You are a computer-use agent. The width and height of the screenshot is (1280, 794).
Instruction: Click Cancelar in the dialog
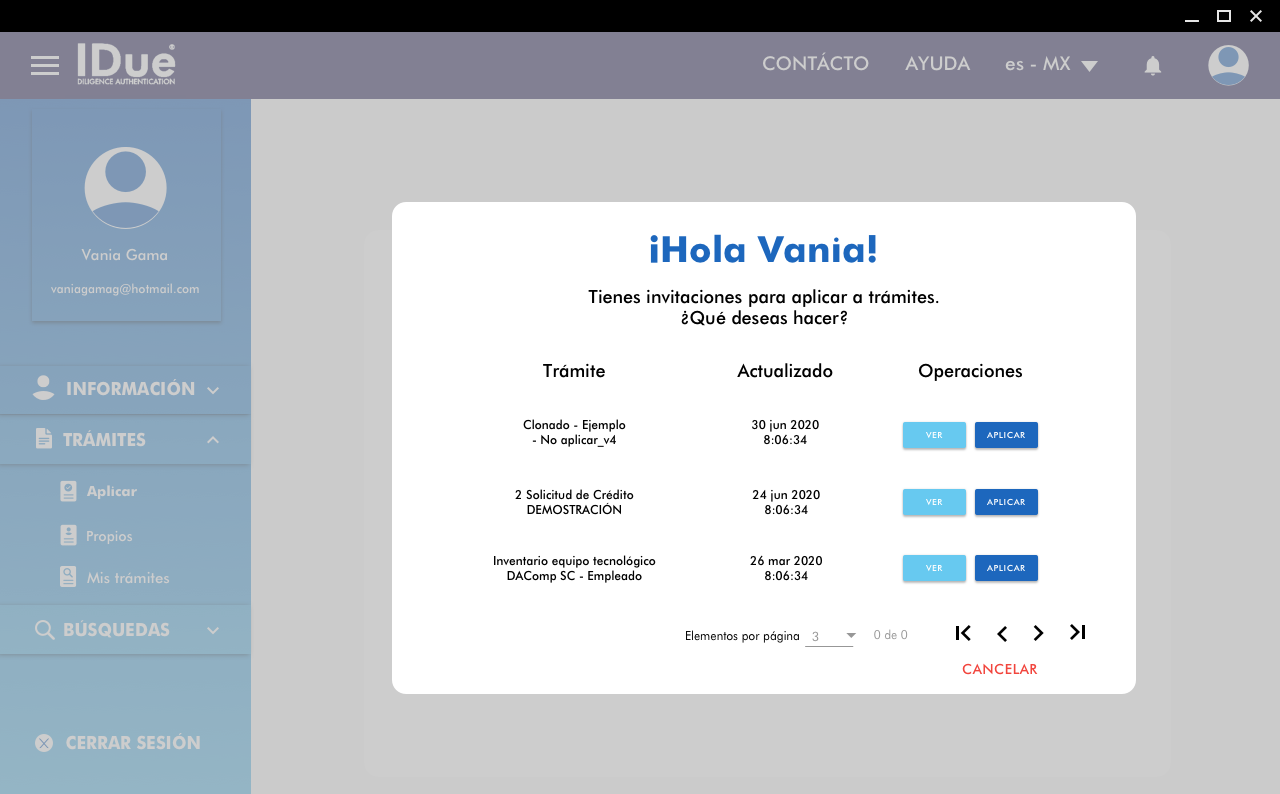tap(999, 669)
